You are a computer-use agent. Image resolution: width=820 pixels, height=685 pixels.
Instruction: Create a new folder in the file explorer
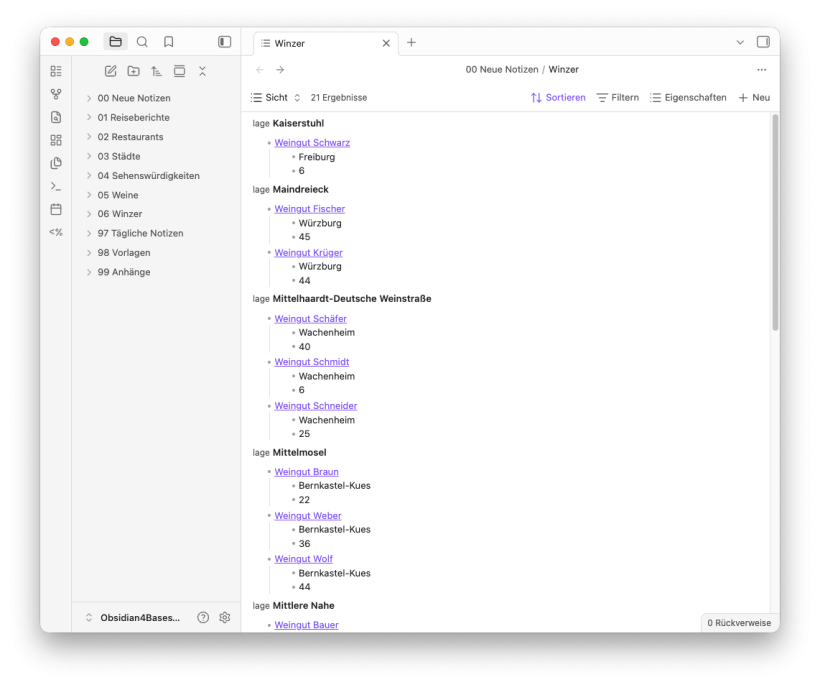point(133,71)
